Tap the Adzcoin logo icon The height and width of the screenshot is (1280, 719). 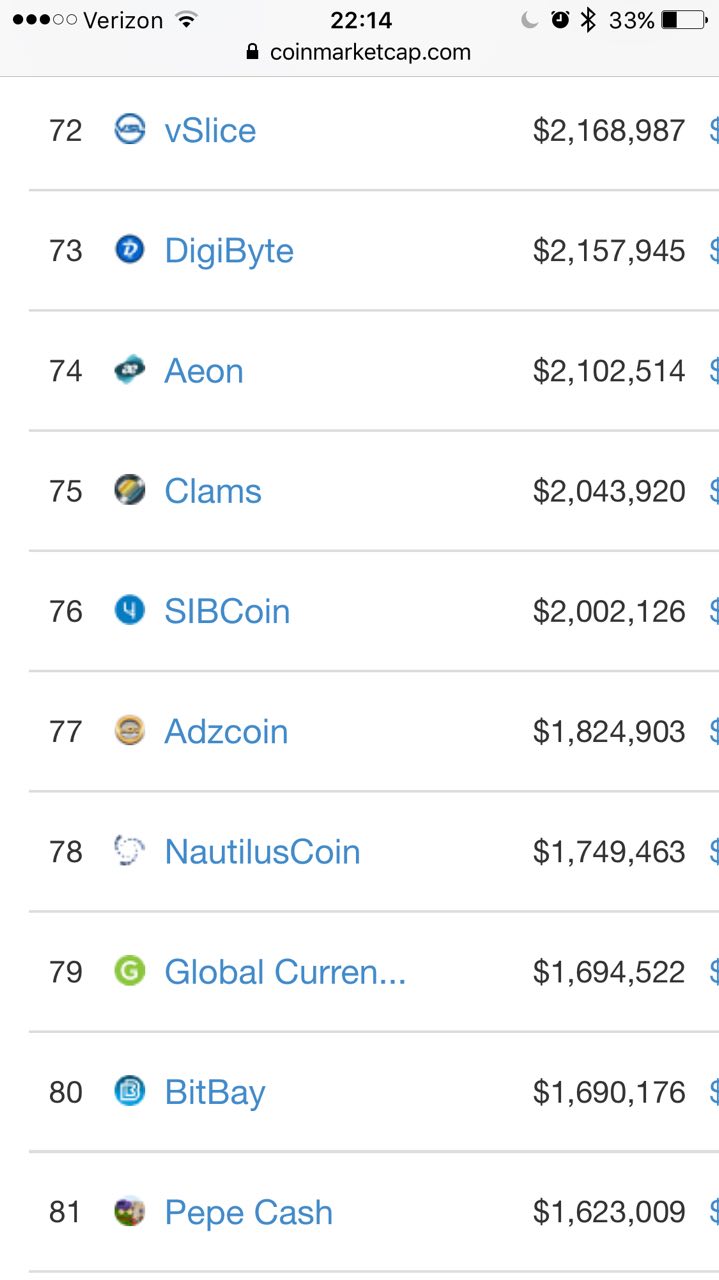tap(130, 731)
